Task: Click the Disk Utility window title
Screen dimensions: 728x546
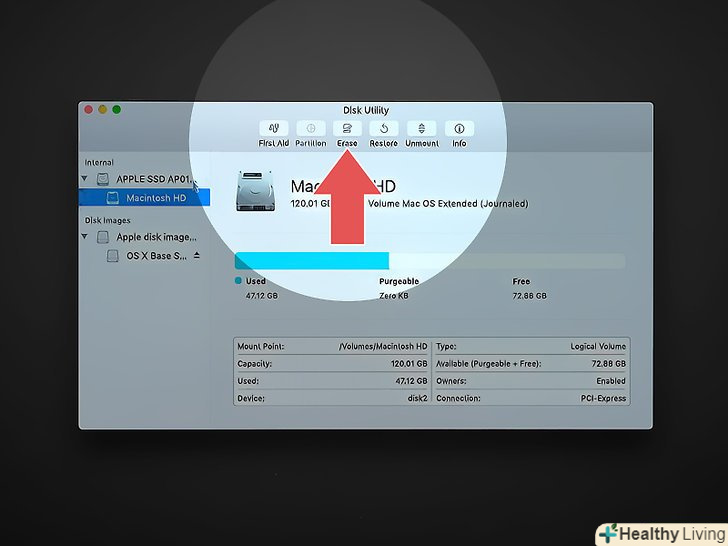Action: point(366,110)
